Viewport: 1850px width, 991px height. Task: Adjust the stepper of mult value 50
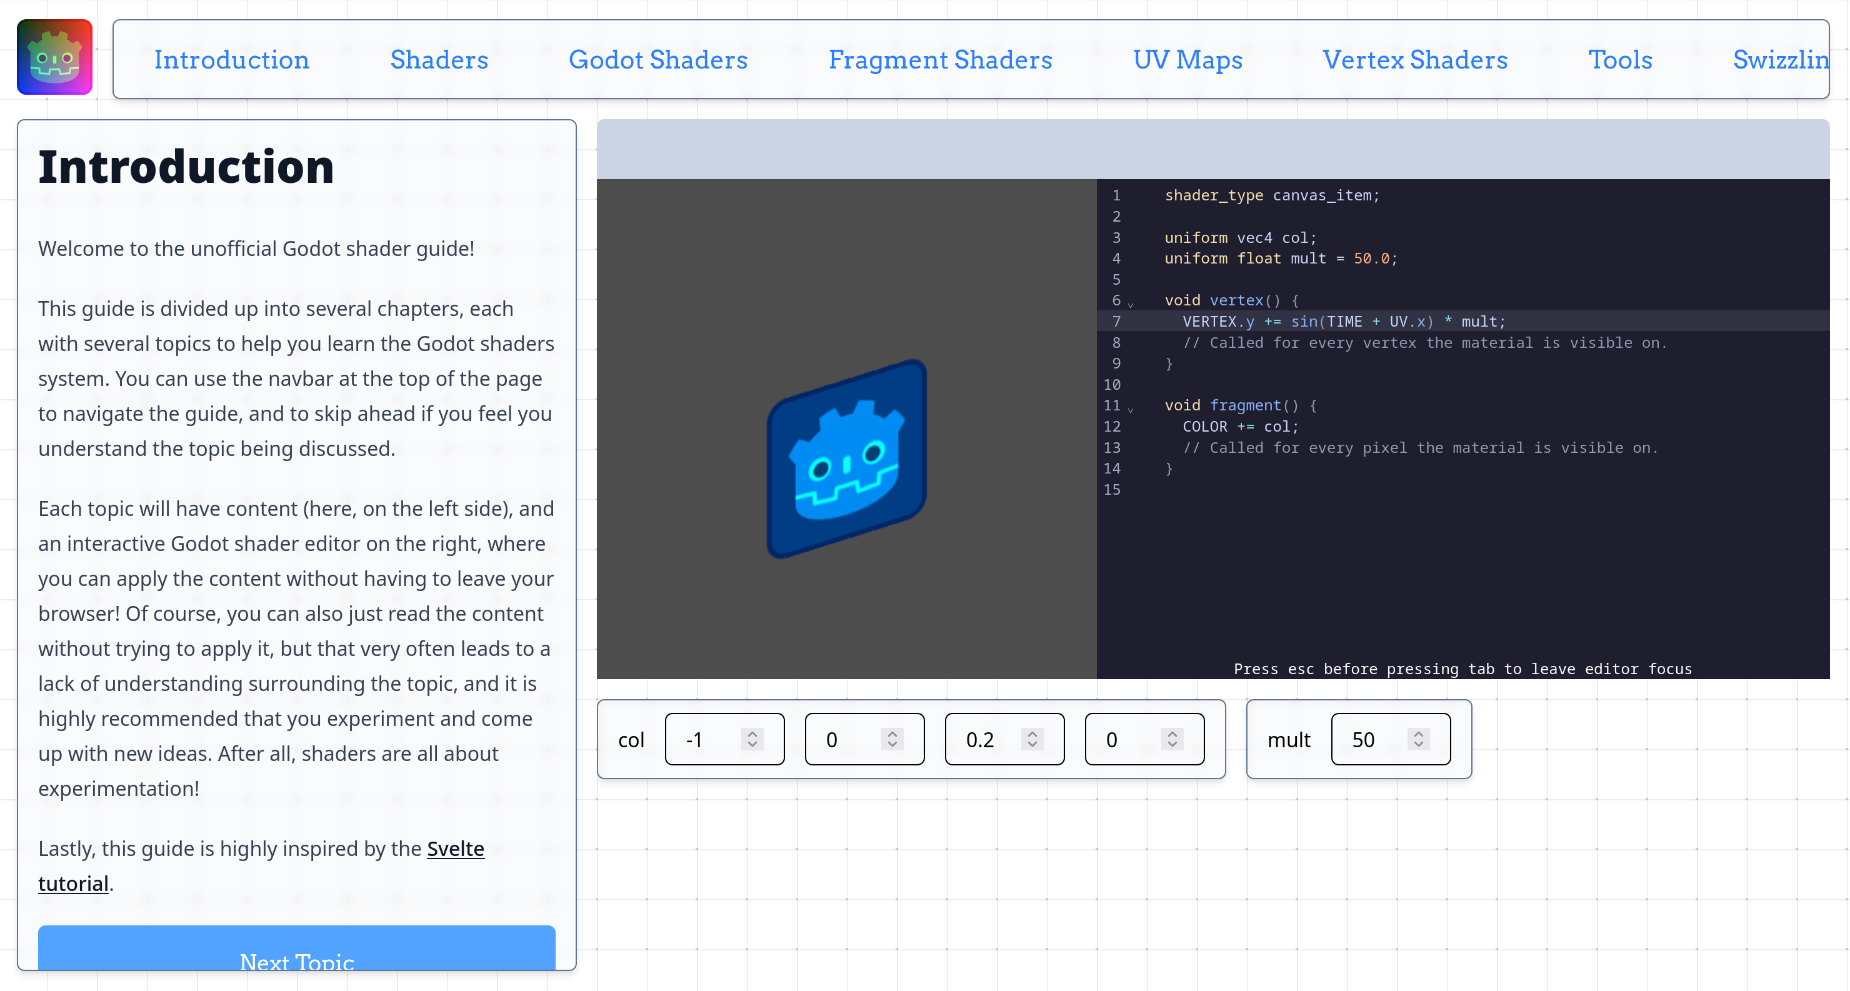point(1419,739)
